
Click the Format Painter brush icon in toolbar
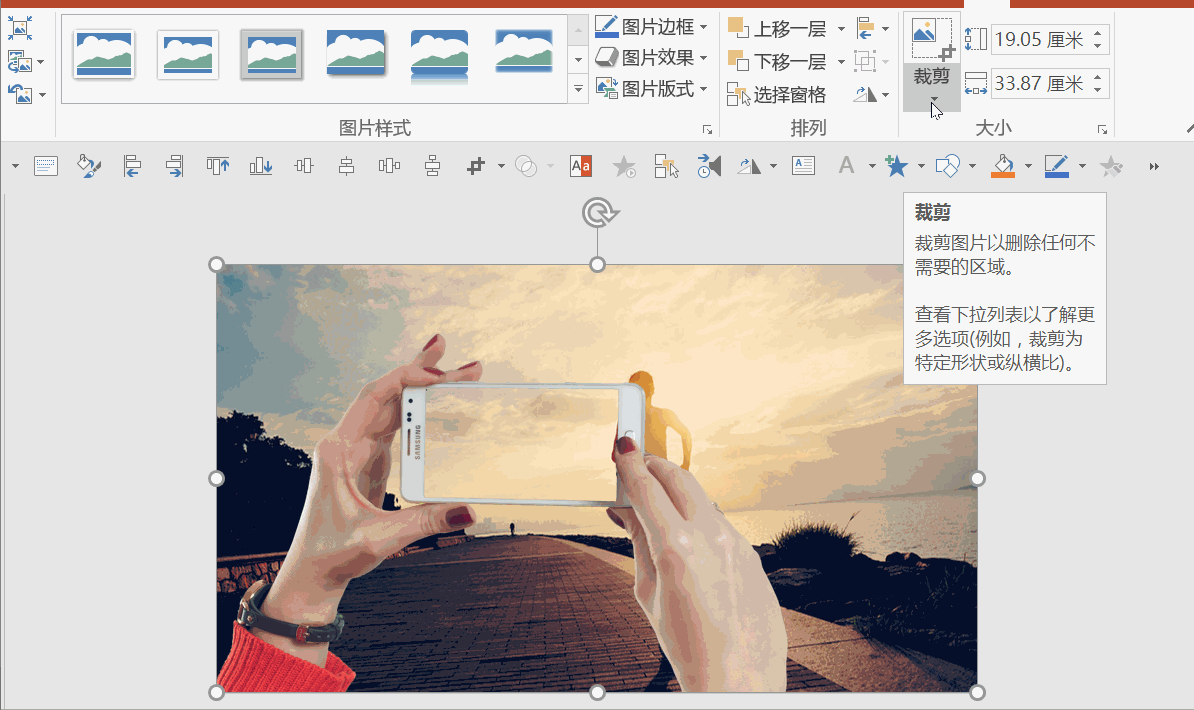[x=89, y=166]
